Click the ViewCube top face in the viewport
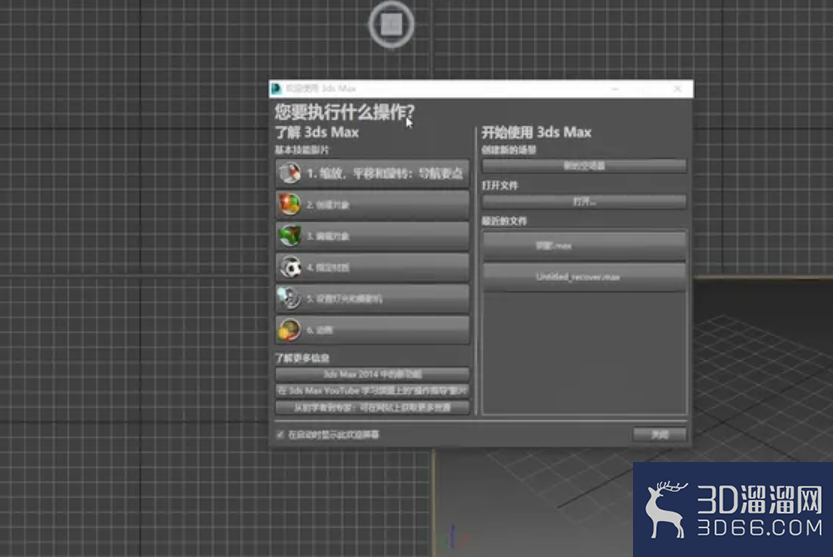 (x=392, y=24)
